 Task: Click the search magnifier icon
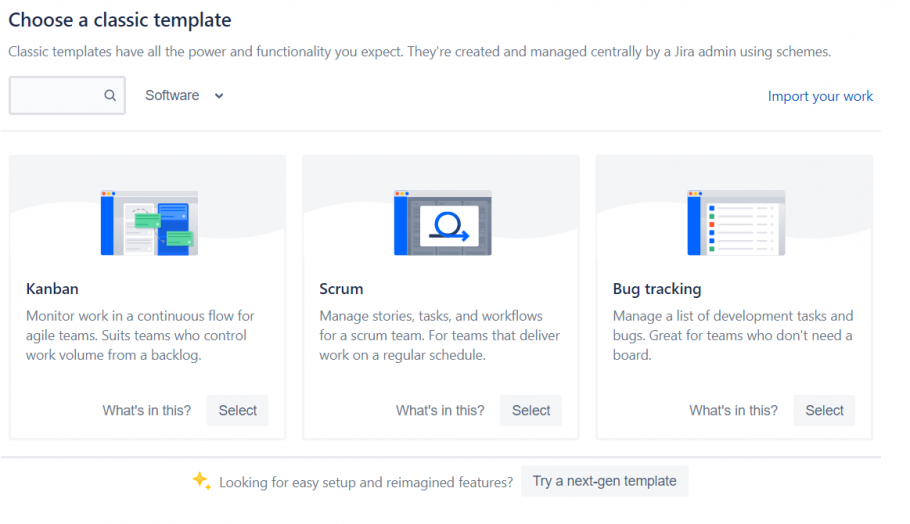tap(110, 95)
